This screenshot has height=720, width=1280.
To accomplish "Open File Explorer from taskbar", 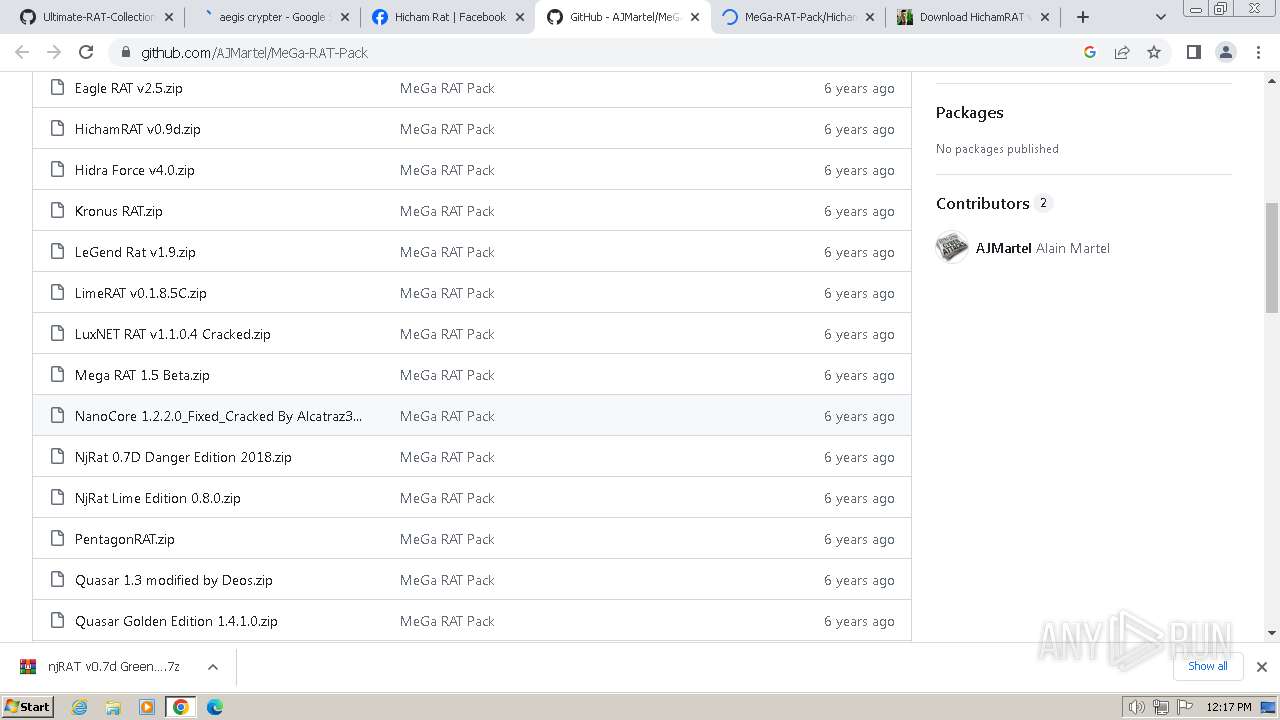I will (113, 707).
